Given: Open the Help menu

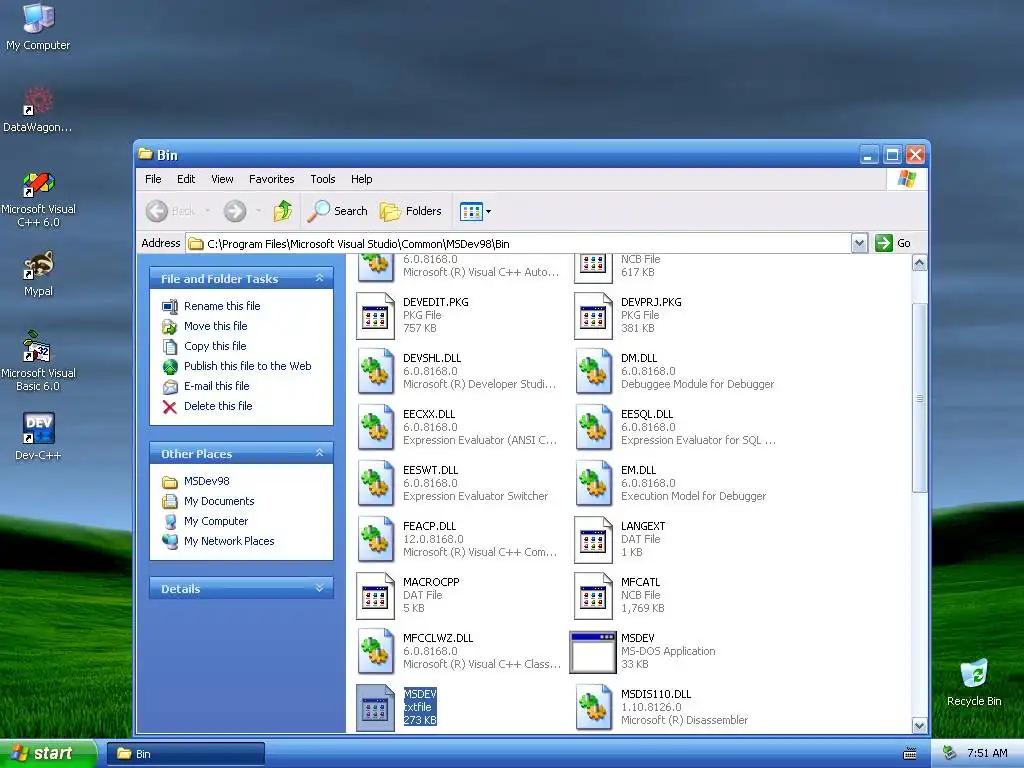Looking at the screenshot, I should click(361, 179).
